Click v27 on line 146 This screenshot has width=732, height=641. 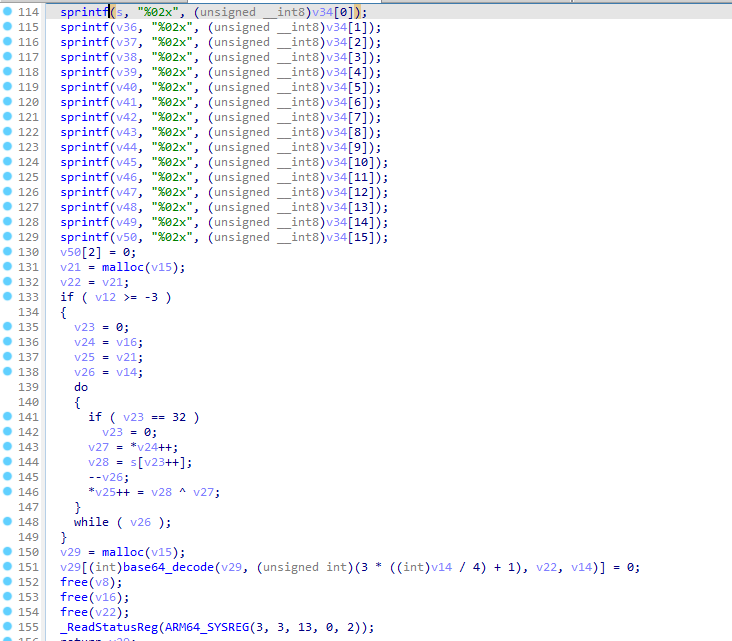[x=204, y=492]
